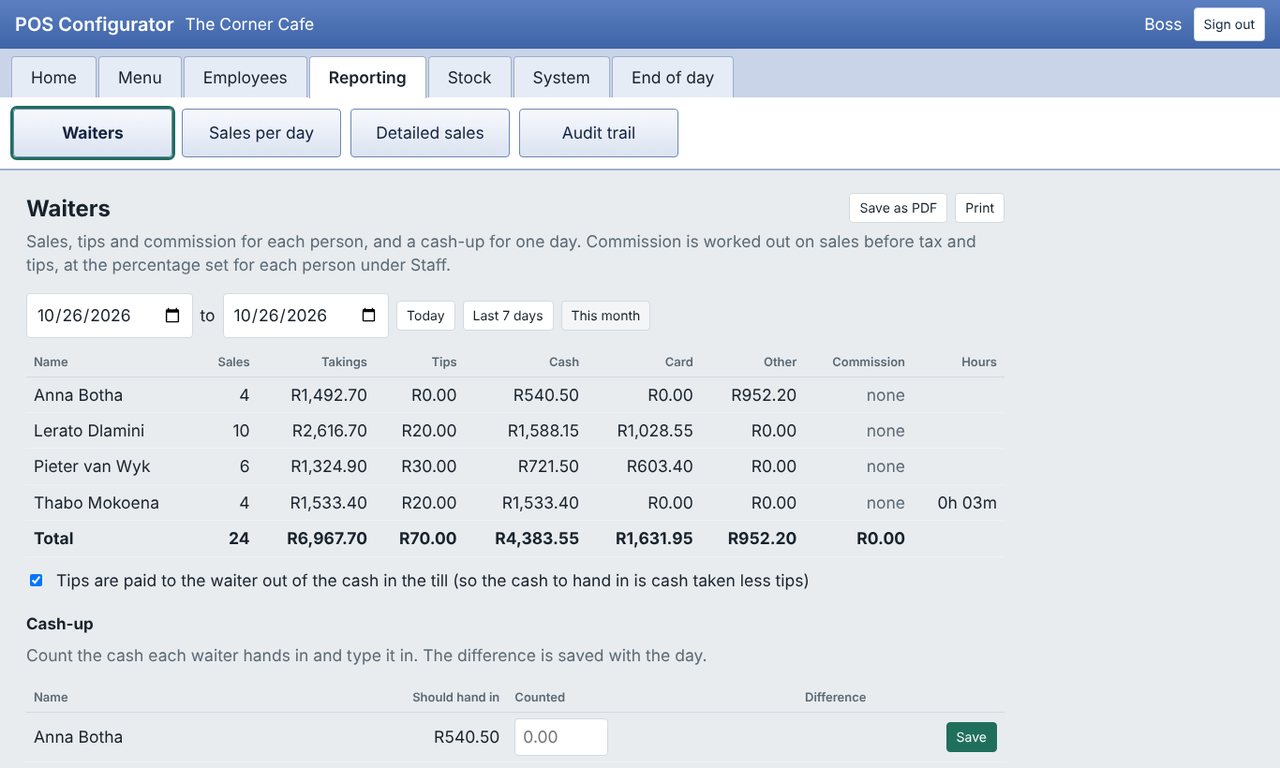Print the Waiters report
Screen dimensions: 1280x768
pyautogui.click(x=980, y=208)
